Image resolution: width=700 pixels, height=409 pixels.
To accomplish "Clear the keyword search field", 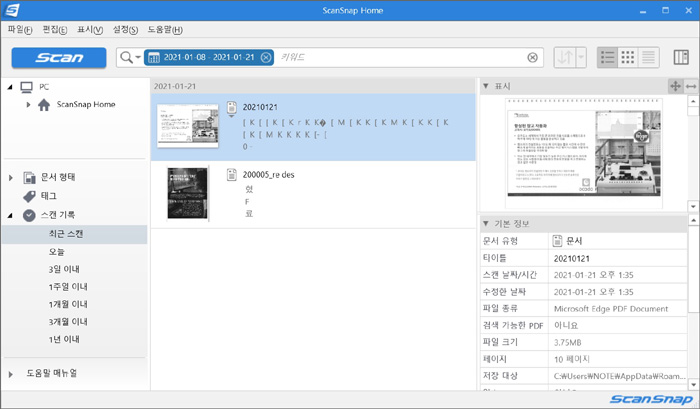I will pyautogui.click(x=533, y=58).
